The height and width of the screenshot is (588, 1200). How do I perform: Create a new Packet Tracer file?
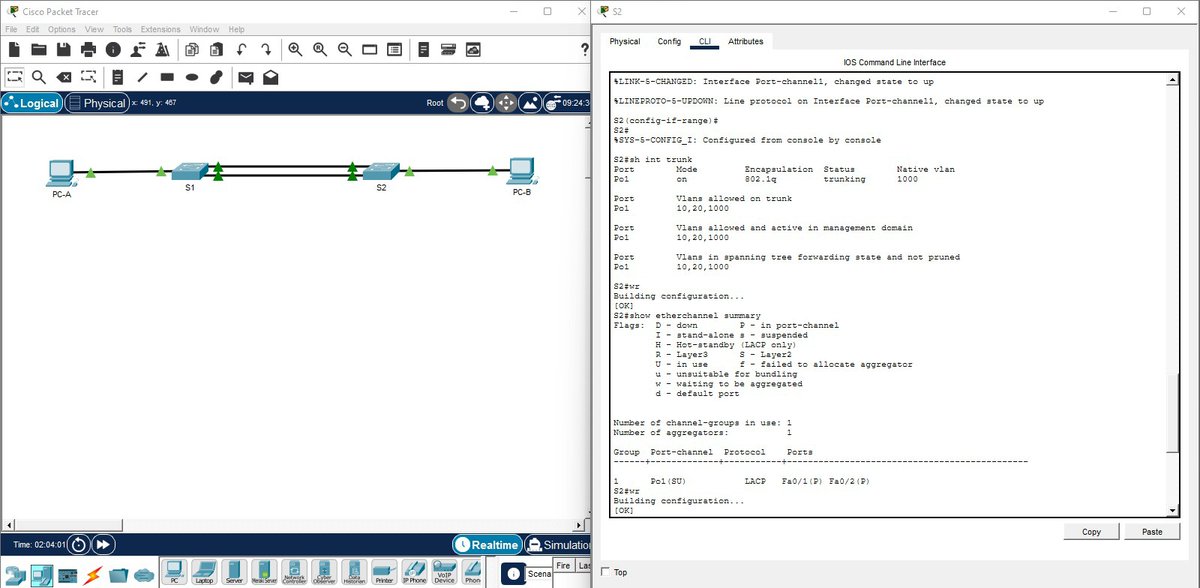[x=13, y=49]
